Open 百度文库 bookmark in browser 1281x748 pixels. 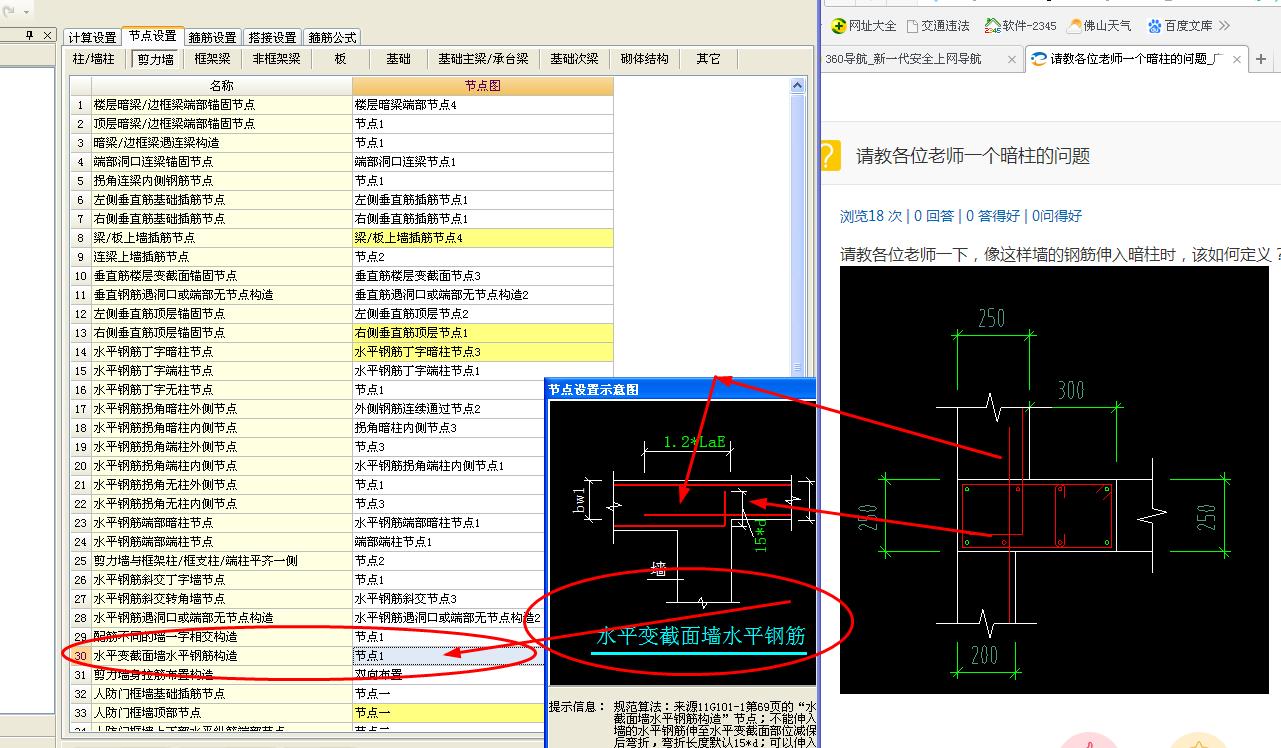[x=1180, y=25]
